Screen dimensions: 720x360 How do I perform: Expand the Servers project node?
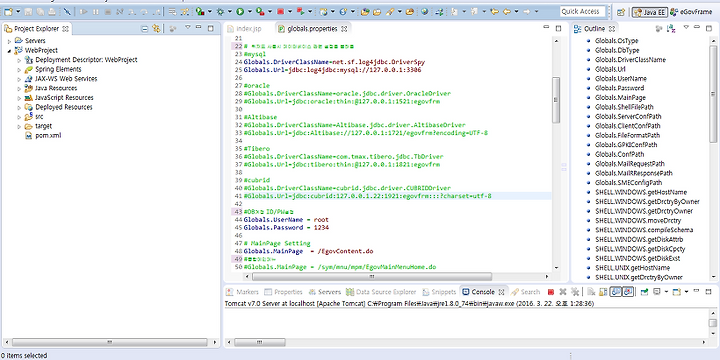[x=9, y=41]
